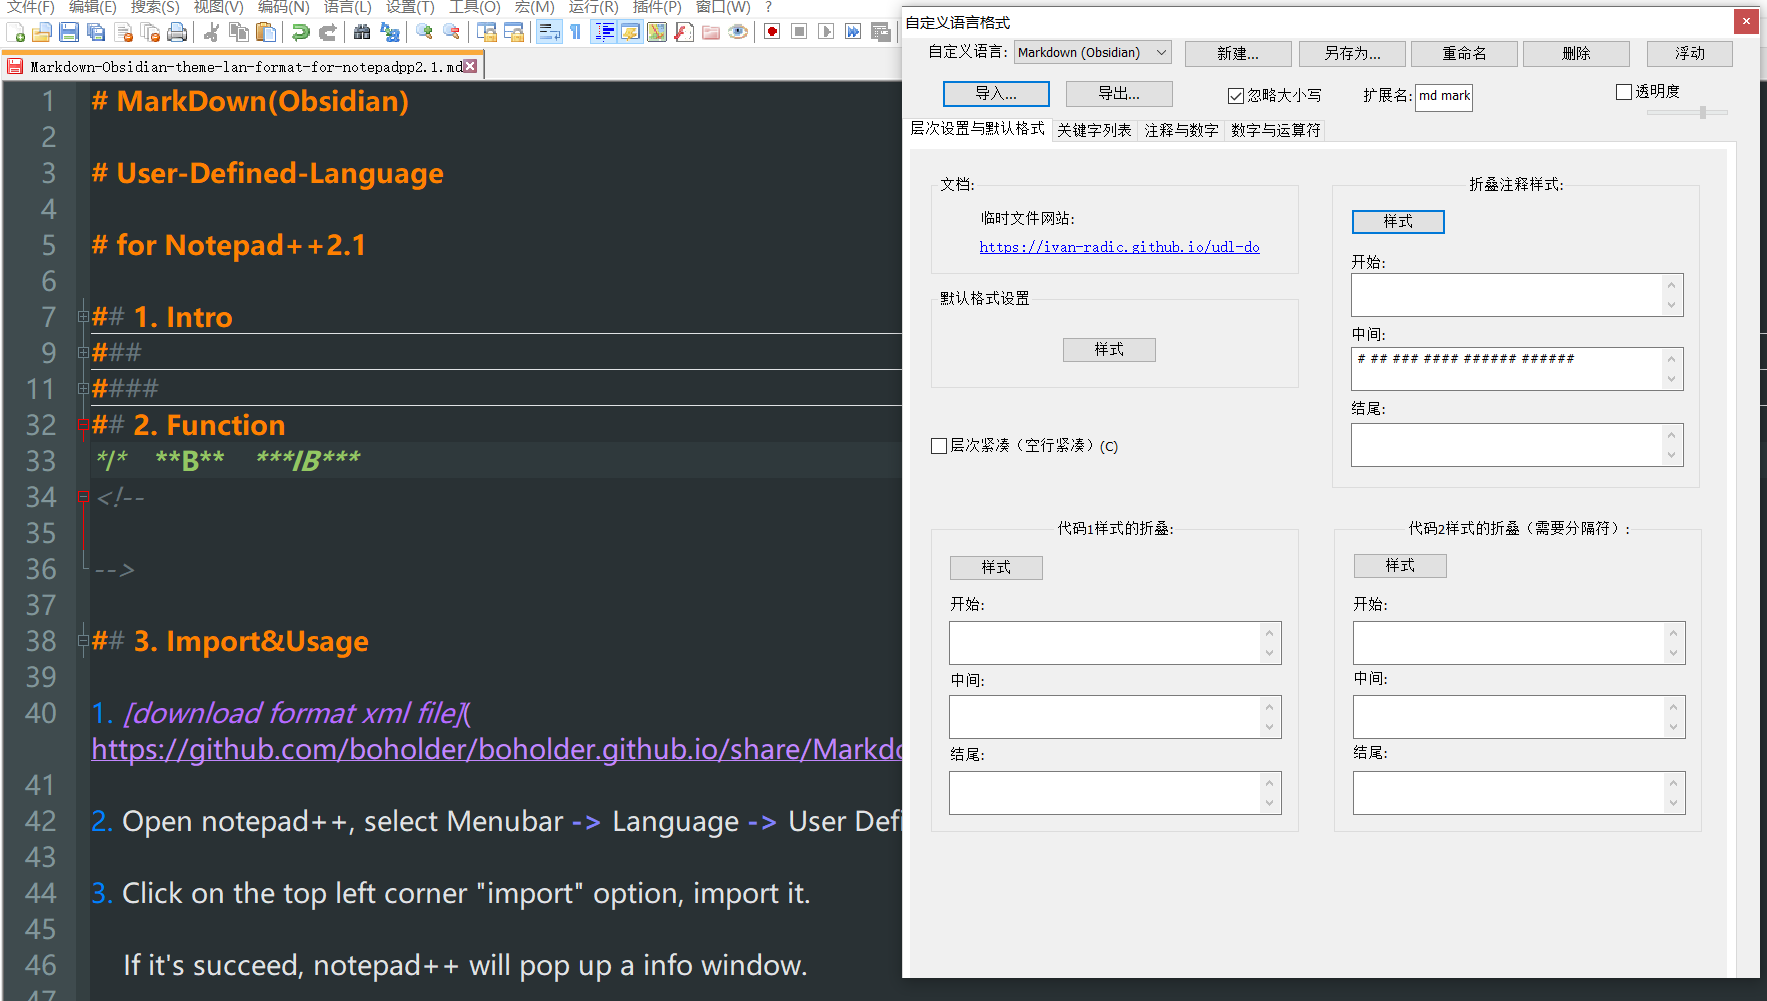This screenshot has width=1767, height=1001.
Task: Select the 层次设置与默认格式 tab
Action: pyautogui.click(x=977, y=129)
